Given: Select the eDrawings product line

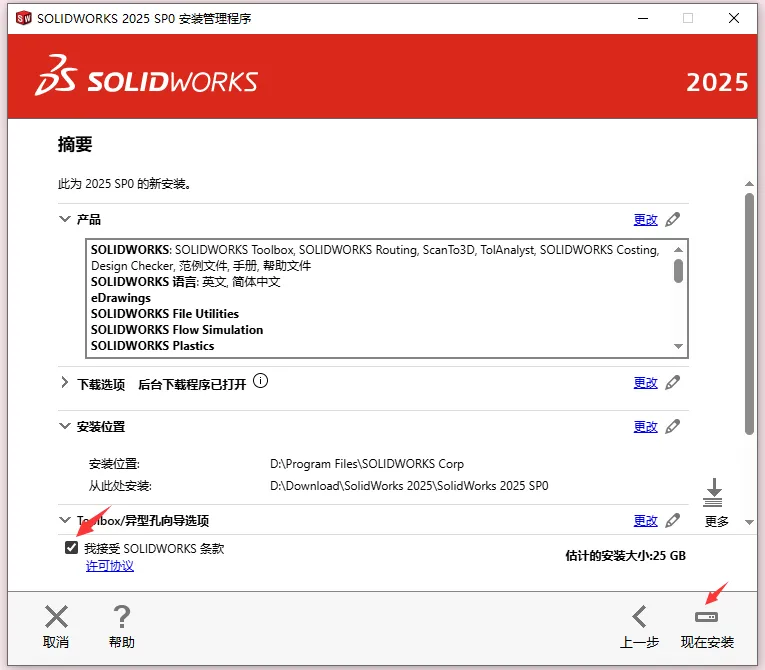Looking at the screenshot, I should tap(121, 298).
